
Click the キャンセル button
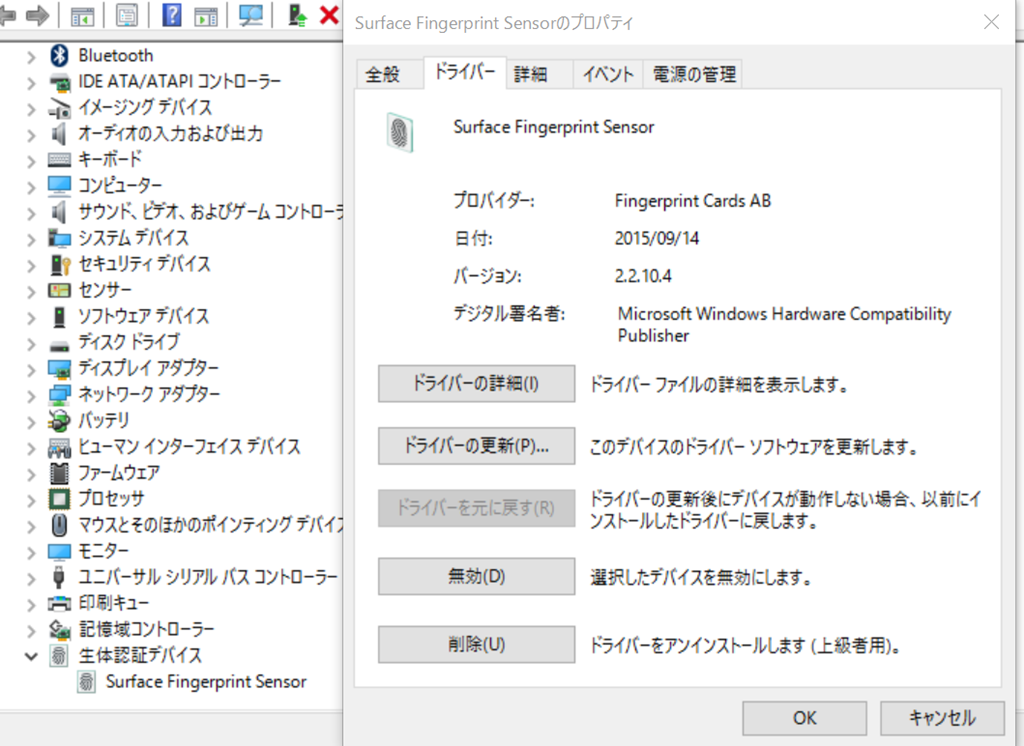click(x=942, y=719)
